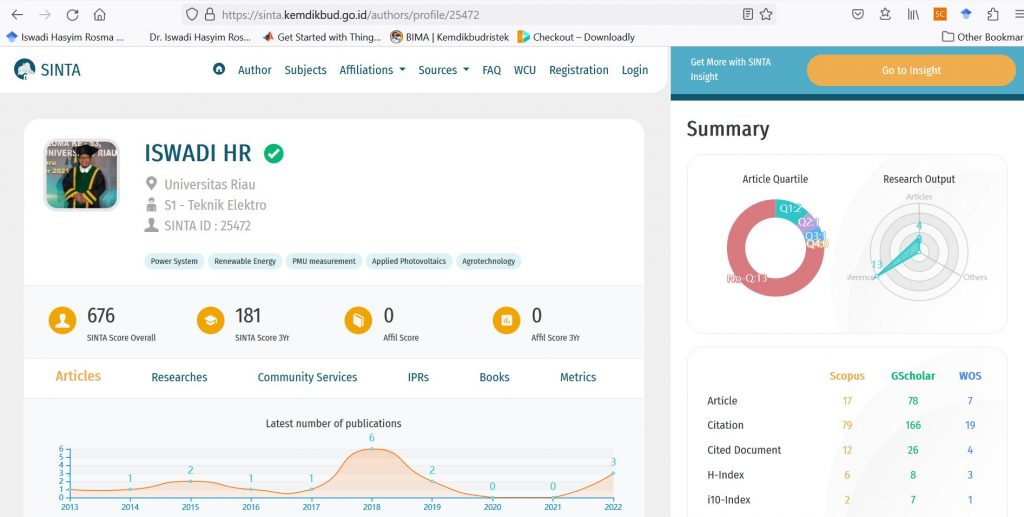Click the author profile photo
This screenshot has width=1024, height=517.
pyautogui.click(x=82, y=174)
